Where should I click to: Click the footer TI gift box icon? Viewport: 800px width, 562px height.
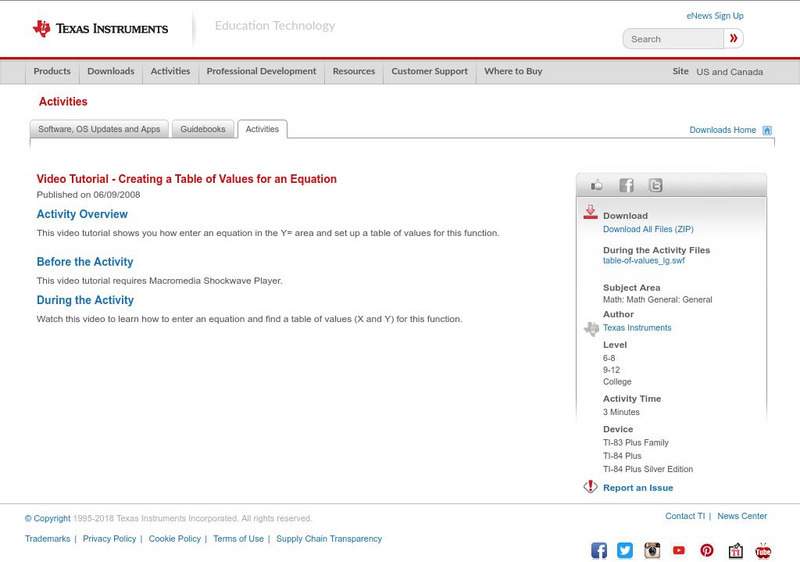point(735,550)
